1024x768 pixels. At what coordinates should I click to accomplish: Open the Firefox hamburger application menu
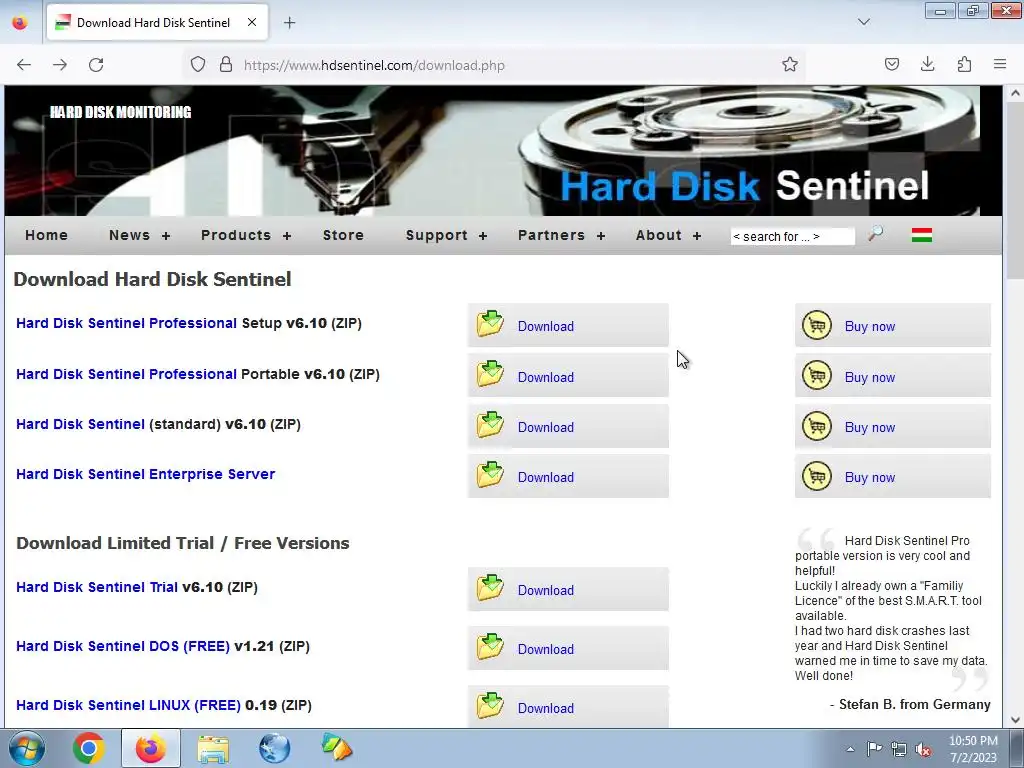click(x=1000, y=64)
